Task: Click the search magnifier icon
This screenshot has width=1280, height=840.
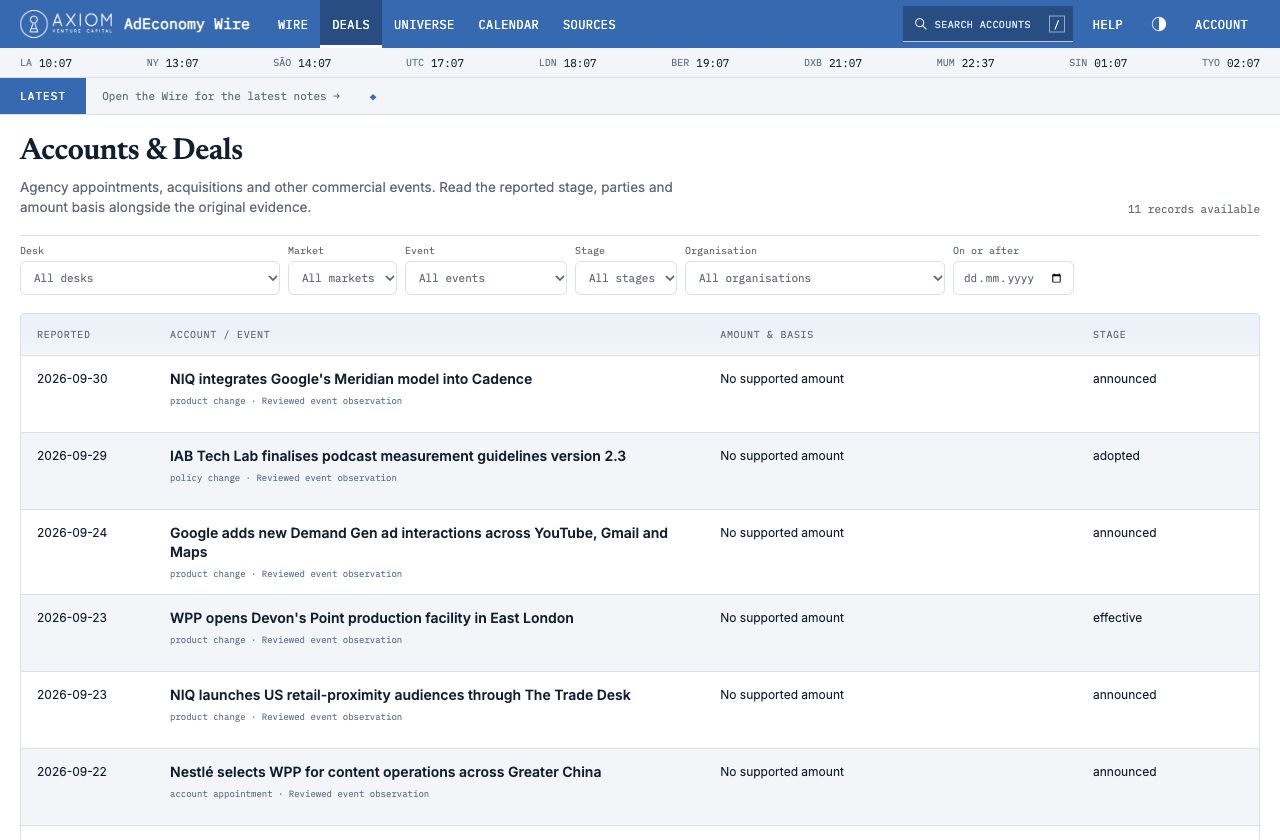Action: [x=921, y=24]
